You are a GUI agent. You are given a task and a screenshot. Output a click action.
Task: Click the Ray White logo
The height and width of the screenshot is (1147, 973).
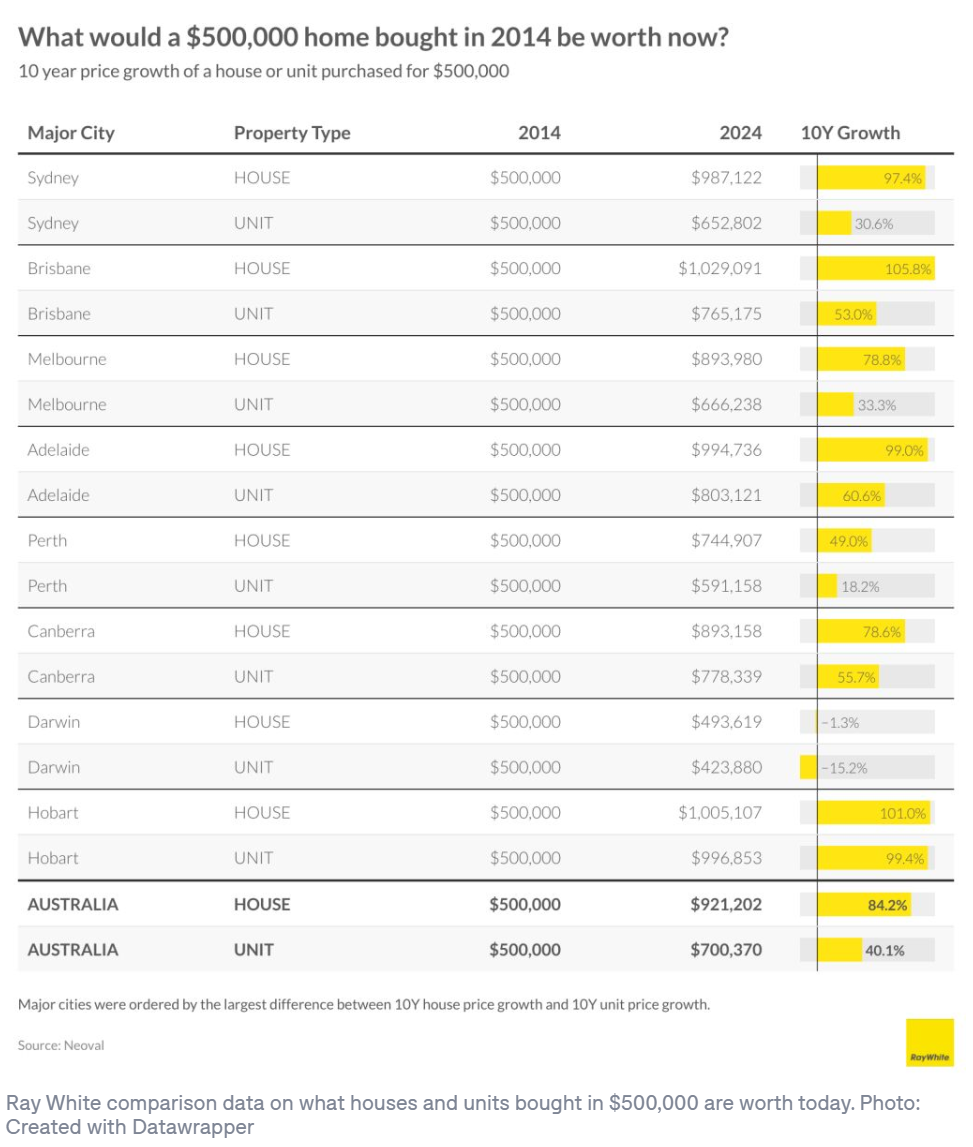coord(929,1042)
